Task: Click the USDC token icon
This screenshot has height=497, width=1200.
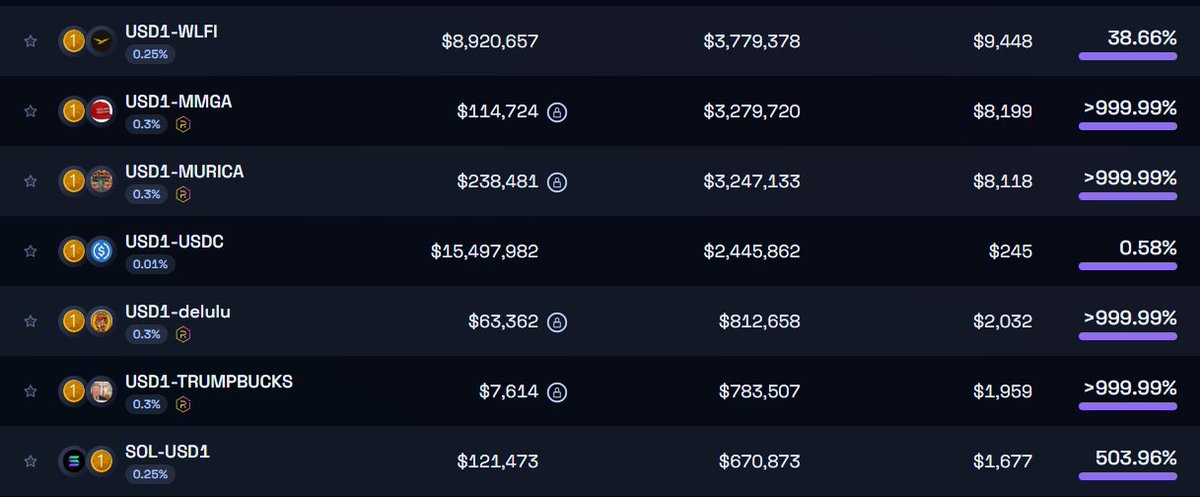Action: tap(101, 252)
